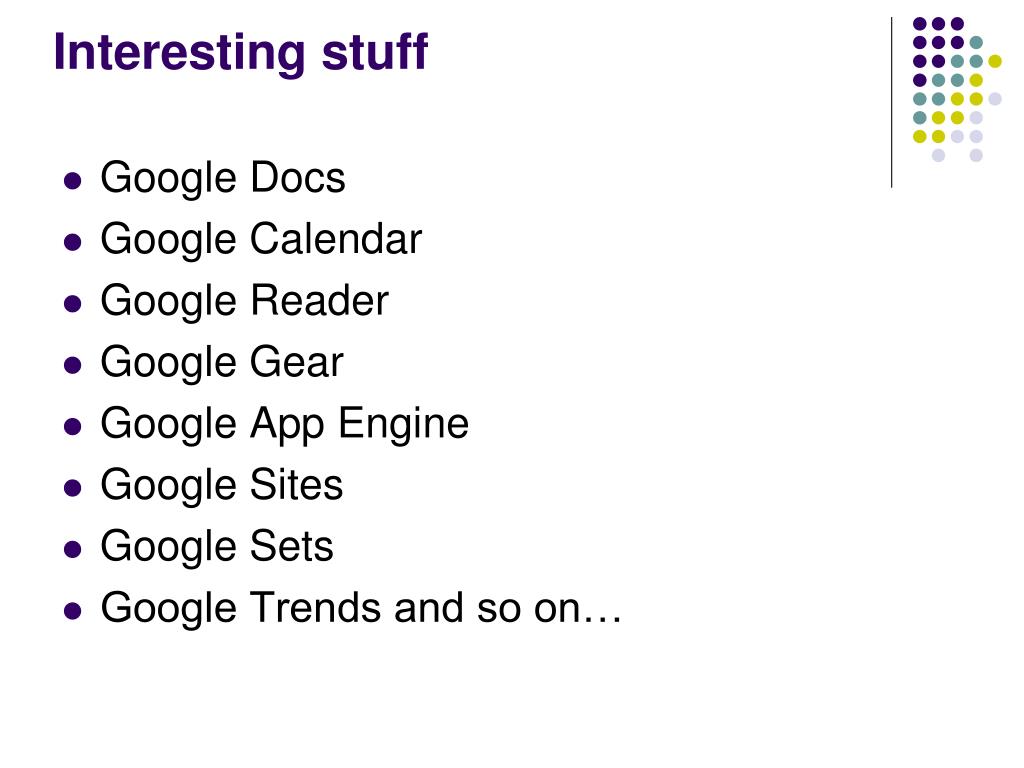Select the Google App Engine text line
This screenshot has height=768, width=1024.
click(285, 424)
